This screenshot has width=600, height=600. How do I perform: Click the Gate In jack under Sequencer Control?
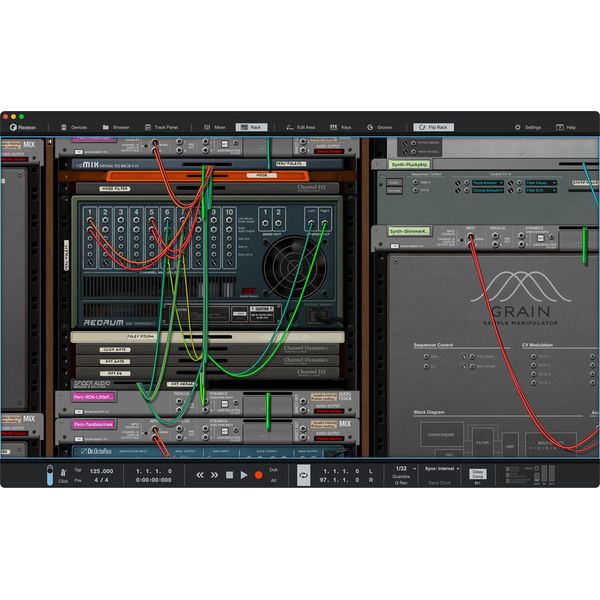[x=416, y=183]
